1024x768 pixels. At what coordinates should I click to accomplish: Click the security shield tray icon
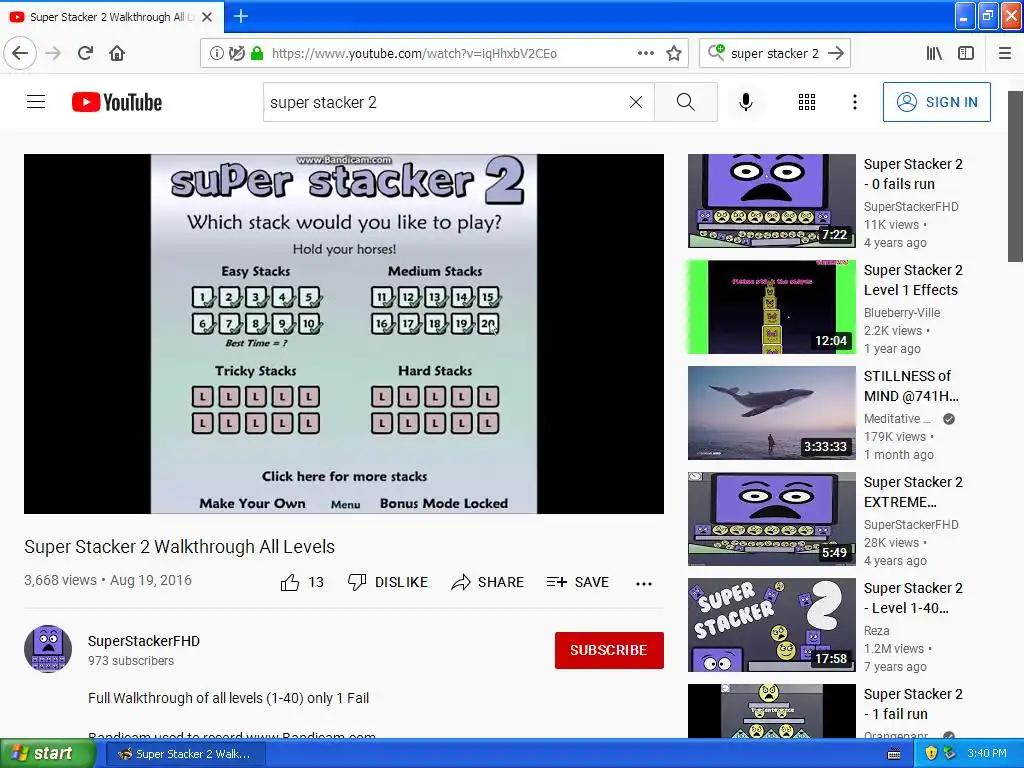pyautogui.click(x=931, y=754)
